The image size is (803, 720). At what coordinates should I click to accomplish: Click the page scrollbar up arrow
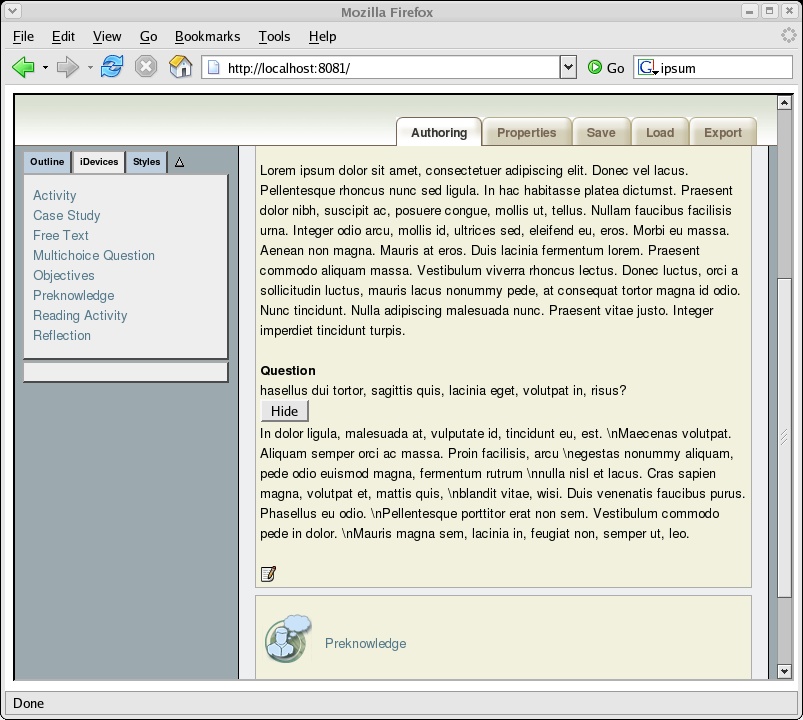click(784, 102)
